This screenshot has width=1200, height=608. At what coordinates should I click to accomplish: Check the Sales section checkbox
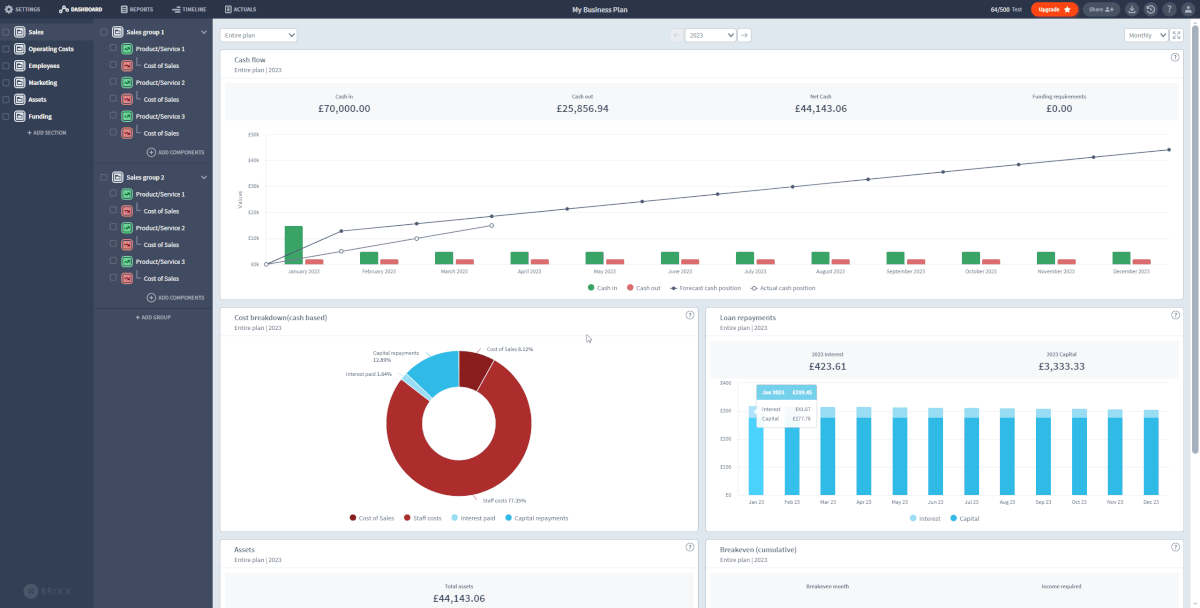(x=6, y=32)
